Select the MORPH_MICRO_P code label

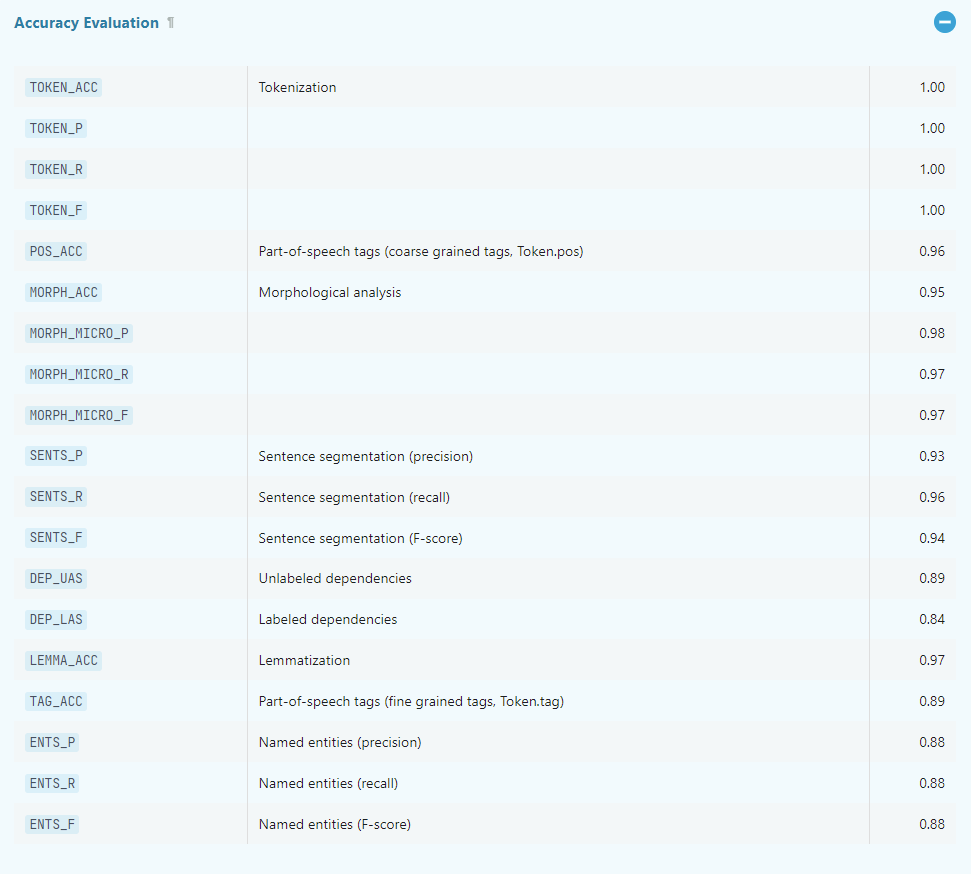[x=79, y=333]
